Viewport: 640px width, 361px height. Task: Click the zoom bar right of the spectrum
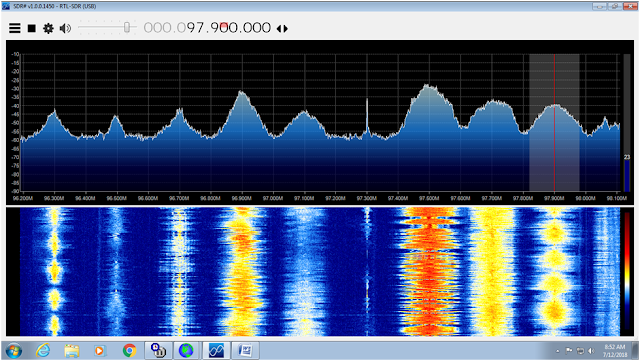[627, 123]
